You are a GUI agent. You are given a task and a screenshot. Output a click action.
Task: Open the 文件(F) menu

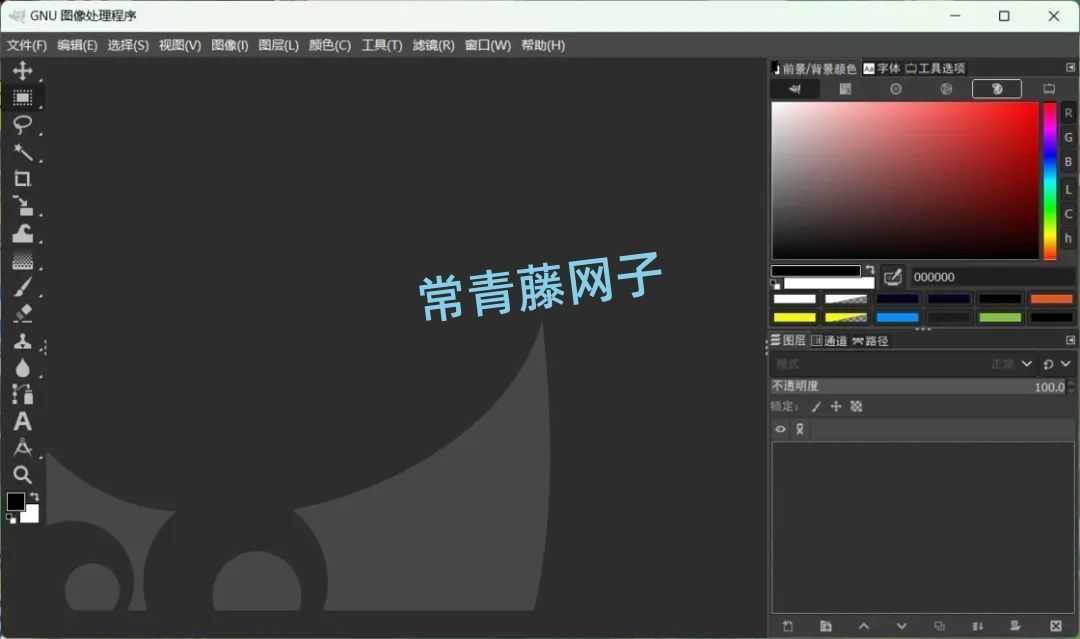tap(27, 45)
